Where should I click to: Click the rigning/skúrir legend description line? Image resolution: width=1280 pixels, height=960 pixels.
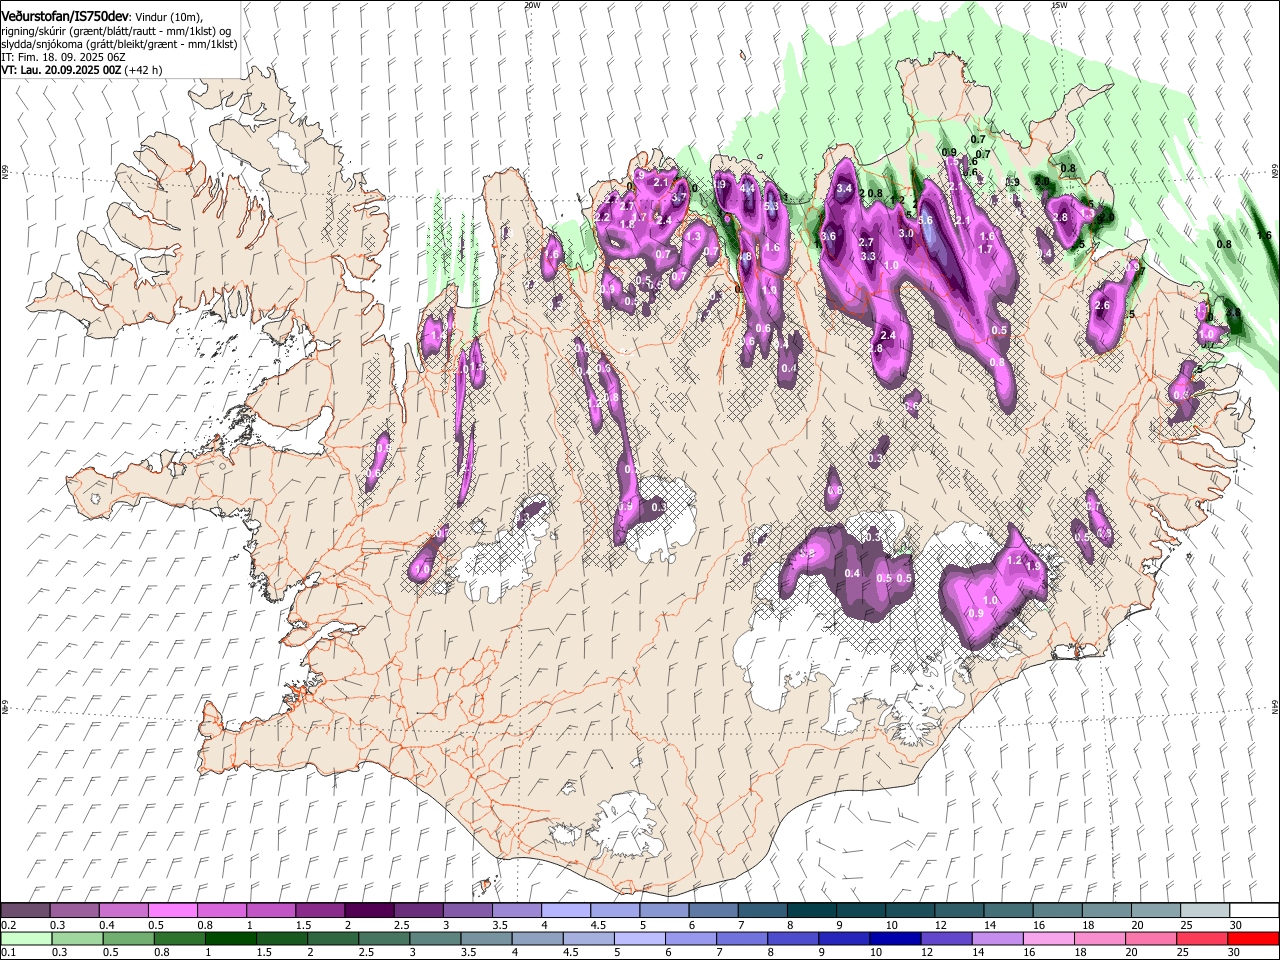tap(116, 31)
